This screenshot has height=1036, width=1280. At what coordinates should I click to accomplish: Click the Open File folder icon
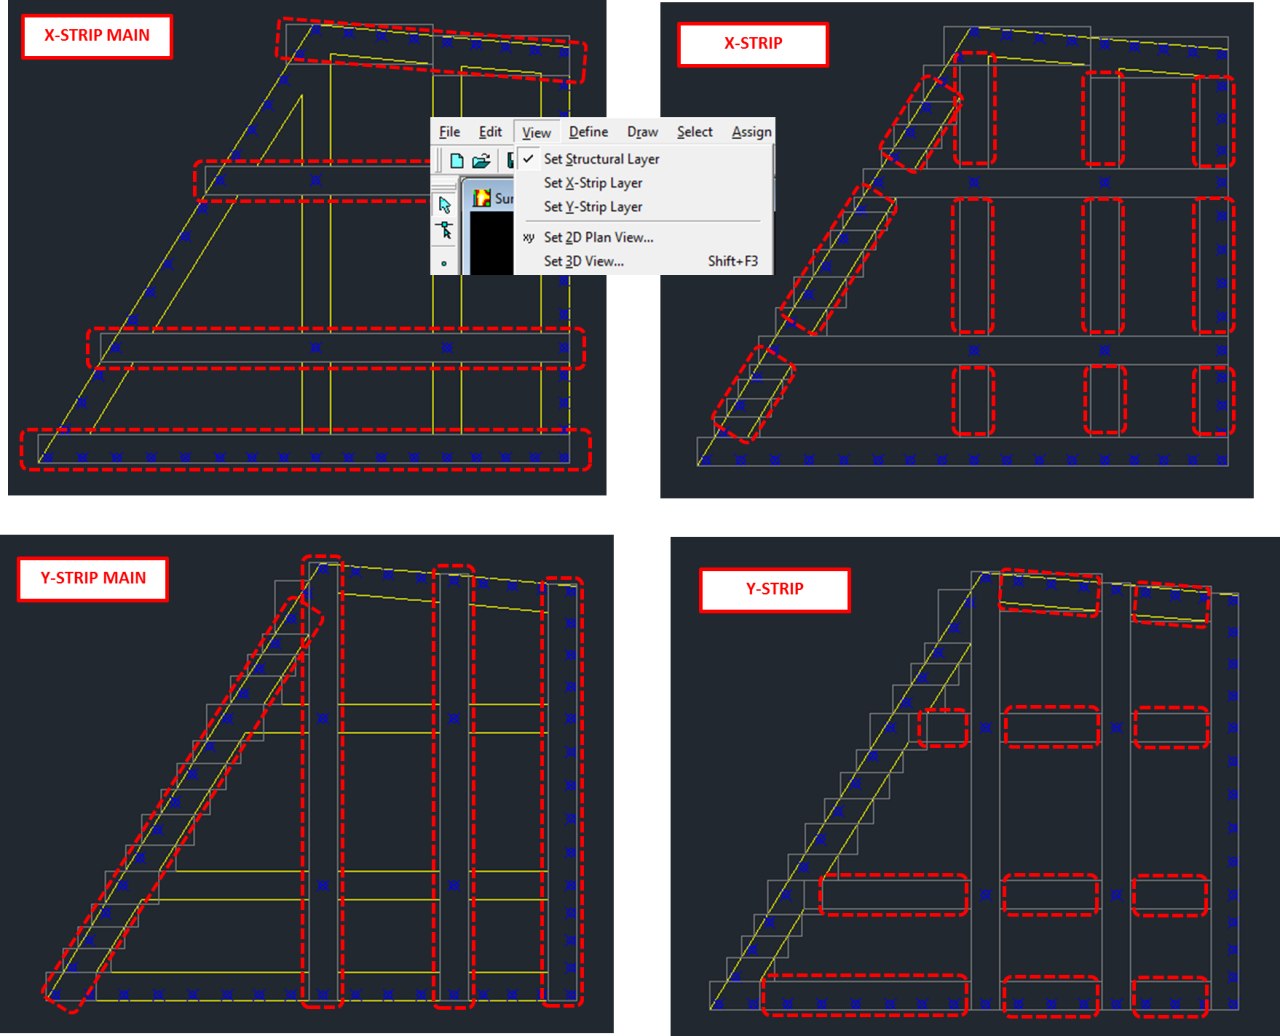point(481,161)
